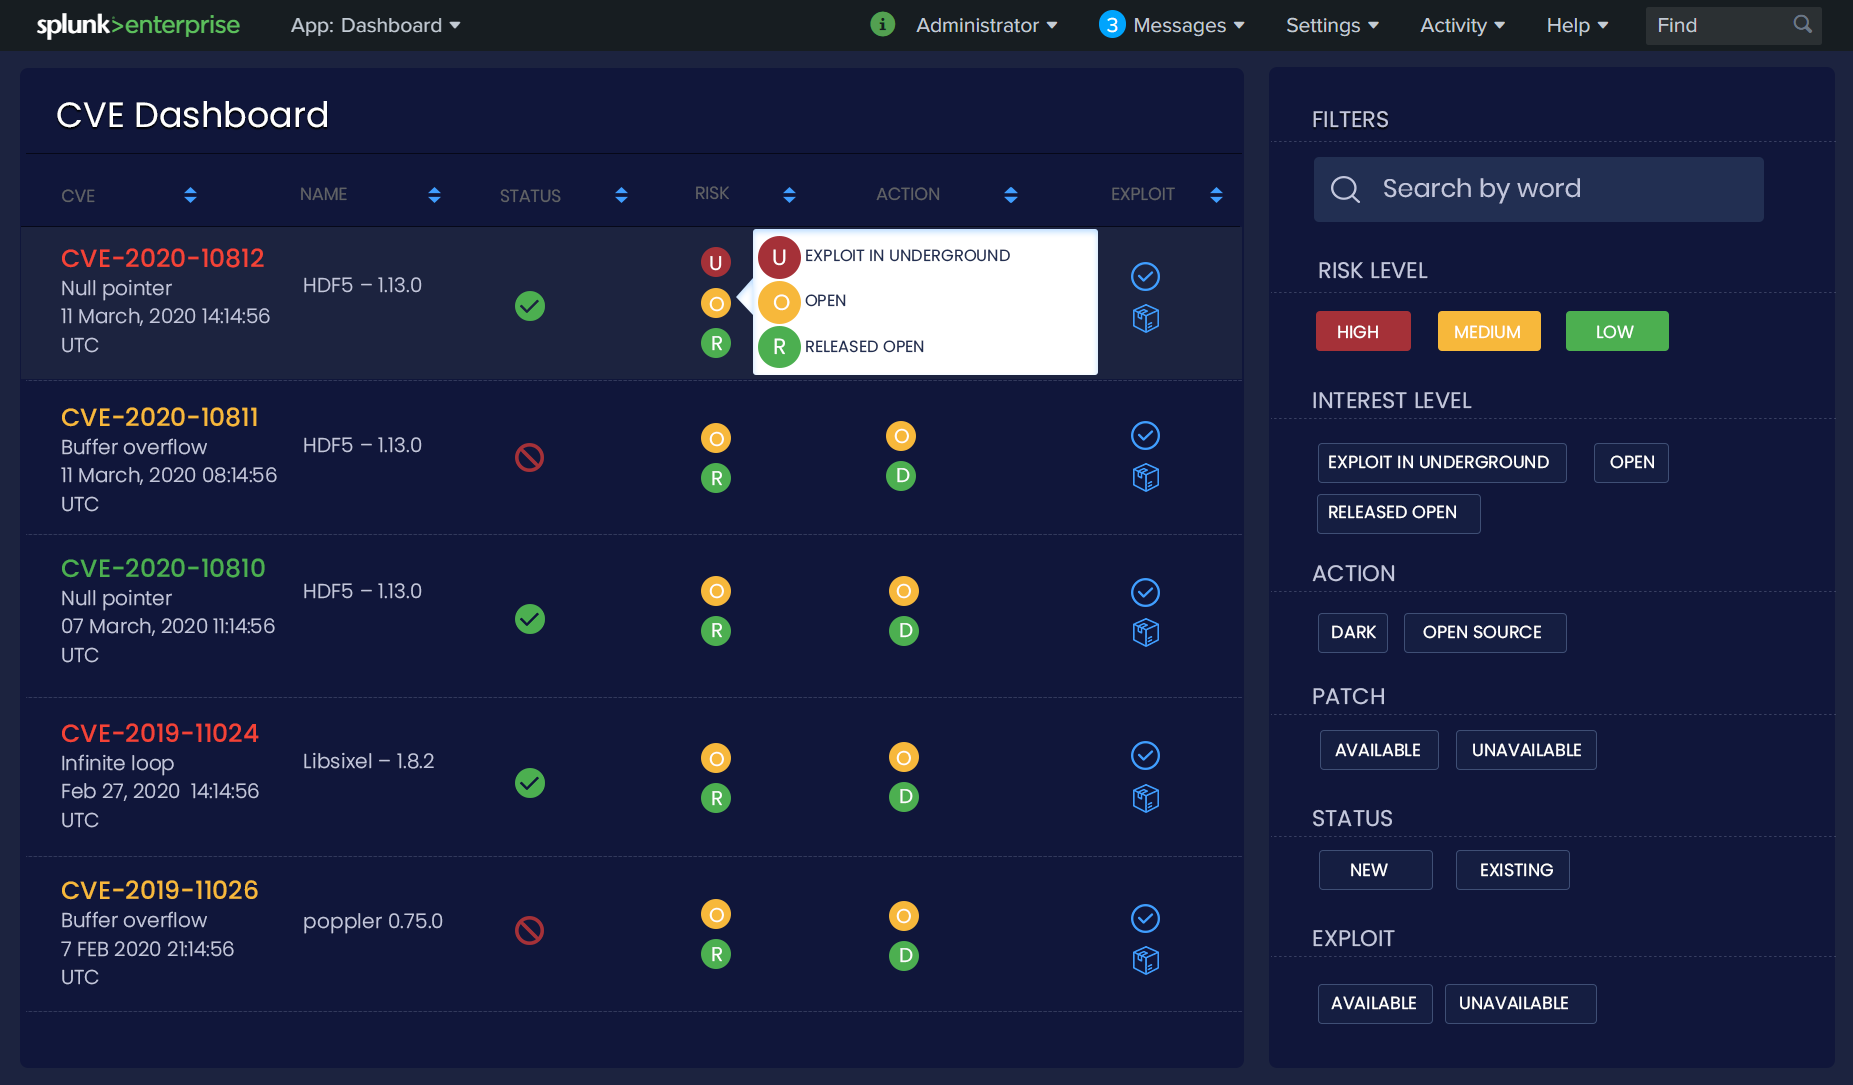Click the exploit checkmark icon for CVE-2020-10811
This screenshot has width=1853, height=1085.
tap(1145, 436)
